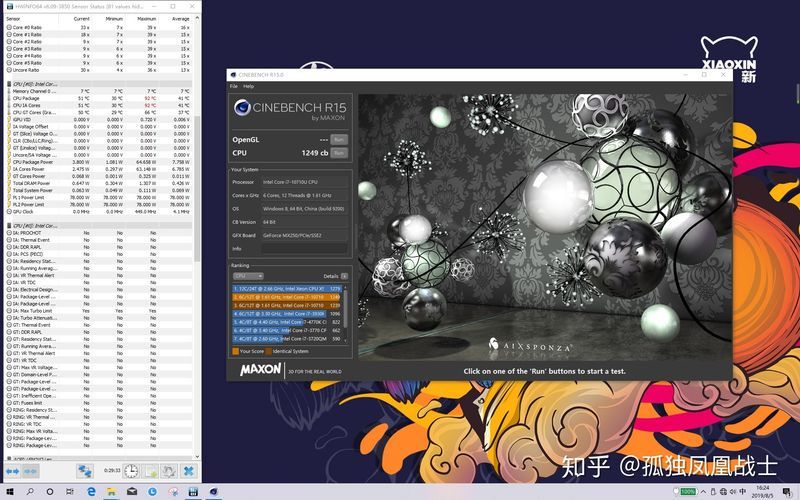The width and height of the screenshot is (800, 500).
Task: Close HWiNFO sensors with blue X icon
Action: tap(188, 471)
